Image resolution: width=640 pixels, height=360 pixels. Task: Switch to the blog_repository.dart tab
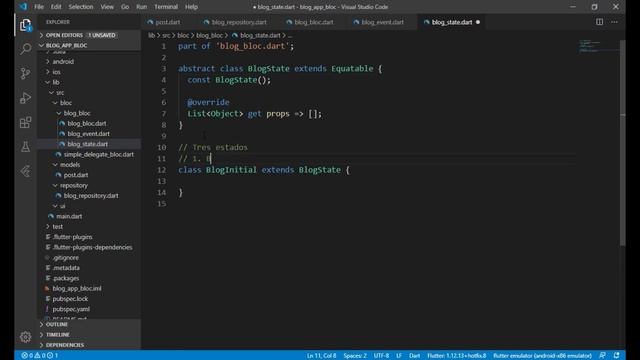click(x=239, y=22)
